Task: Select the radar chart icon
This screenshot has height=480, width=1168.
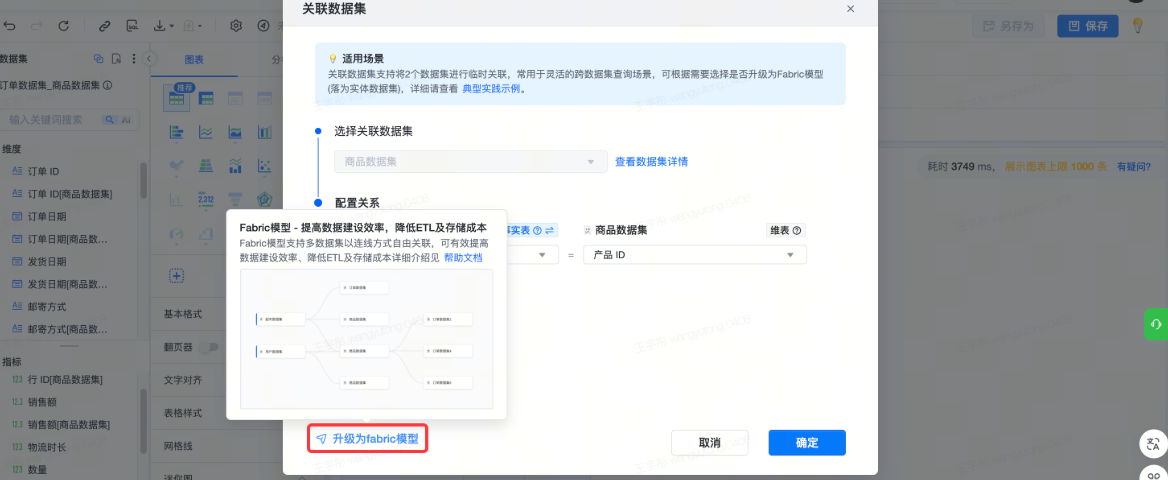Action: coord(264,199)
